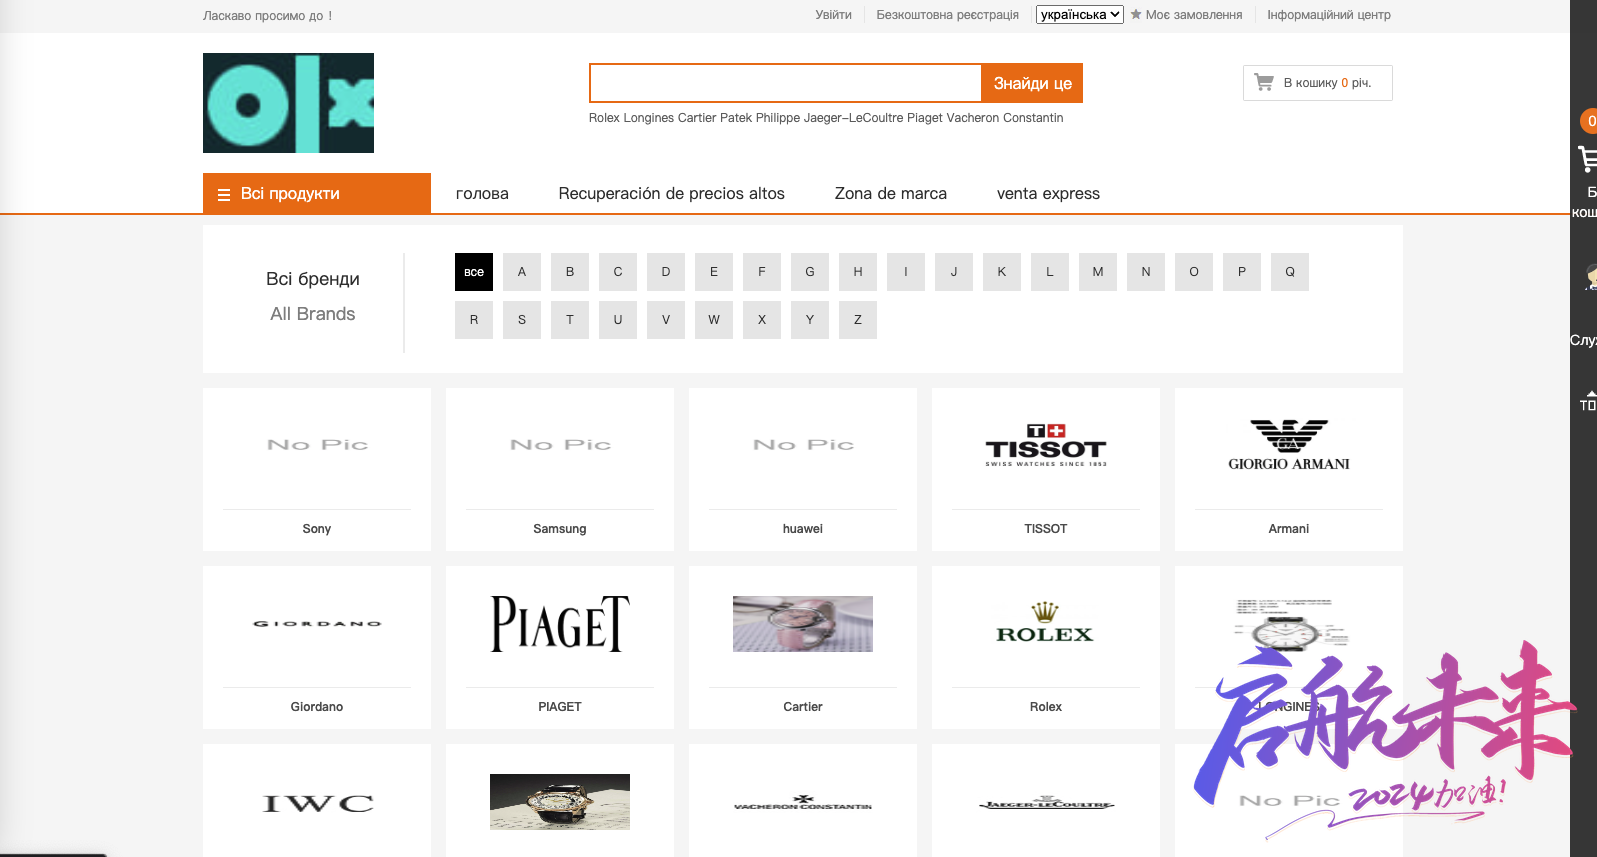Image resolution: width=1597 pixels, height=857 pixels.
Task: Open the venta express tab
Action: coord(1048,194)
